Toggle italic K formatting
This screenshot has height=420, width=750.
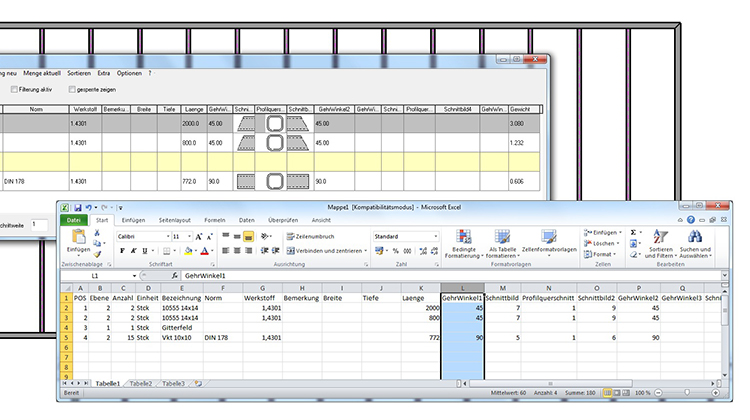pyautogui.click(x=133, y=251)
